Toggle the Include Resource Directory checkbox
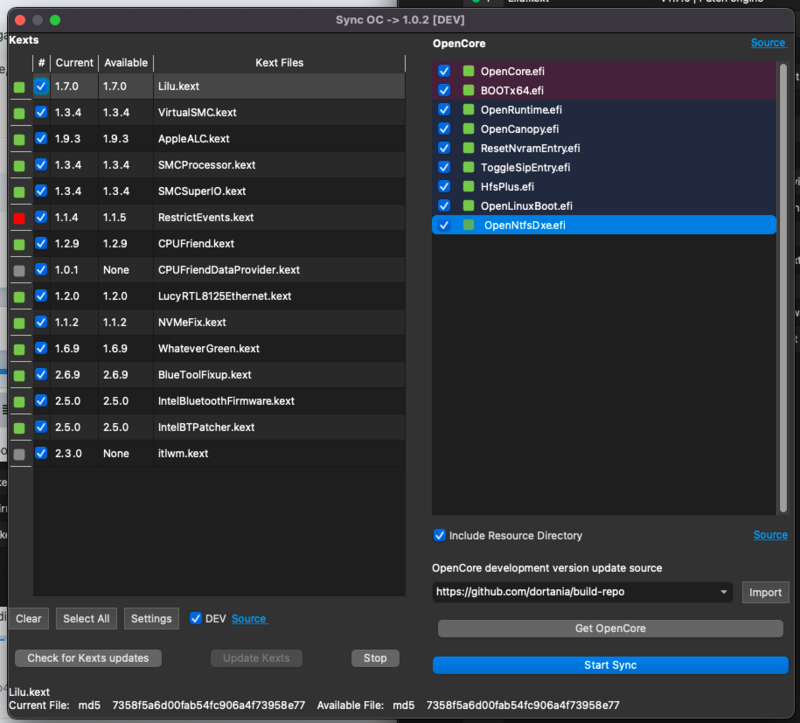This screenshot has height=723, width=800. click(440, 535)
